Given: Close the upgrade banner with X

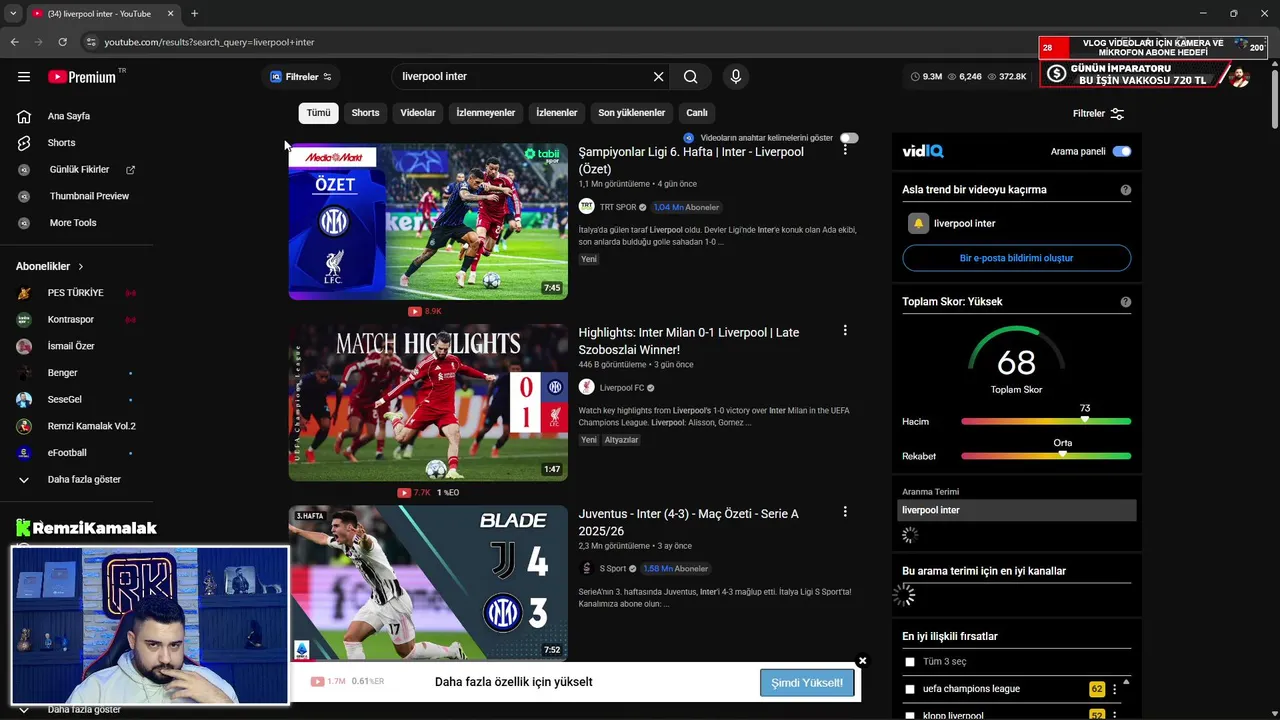Looking at the screenshot, I should (x=862, y=661).
